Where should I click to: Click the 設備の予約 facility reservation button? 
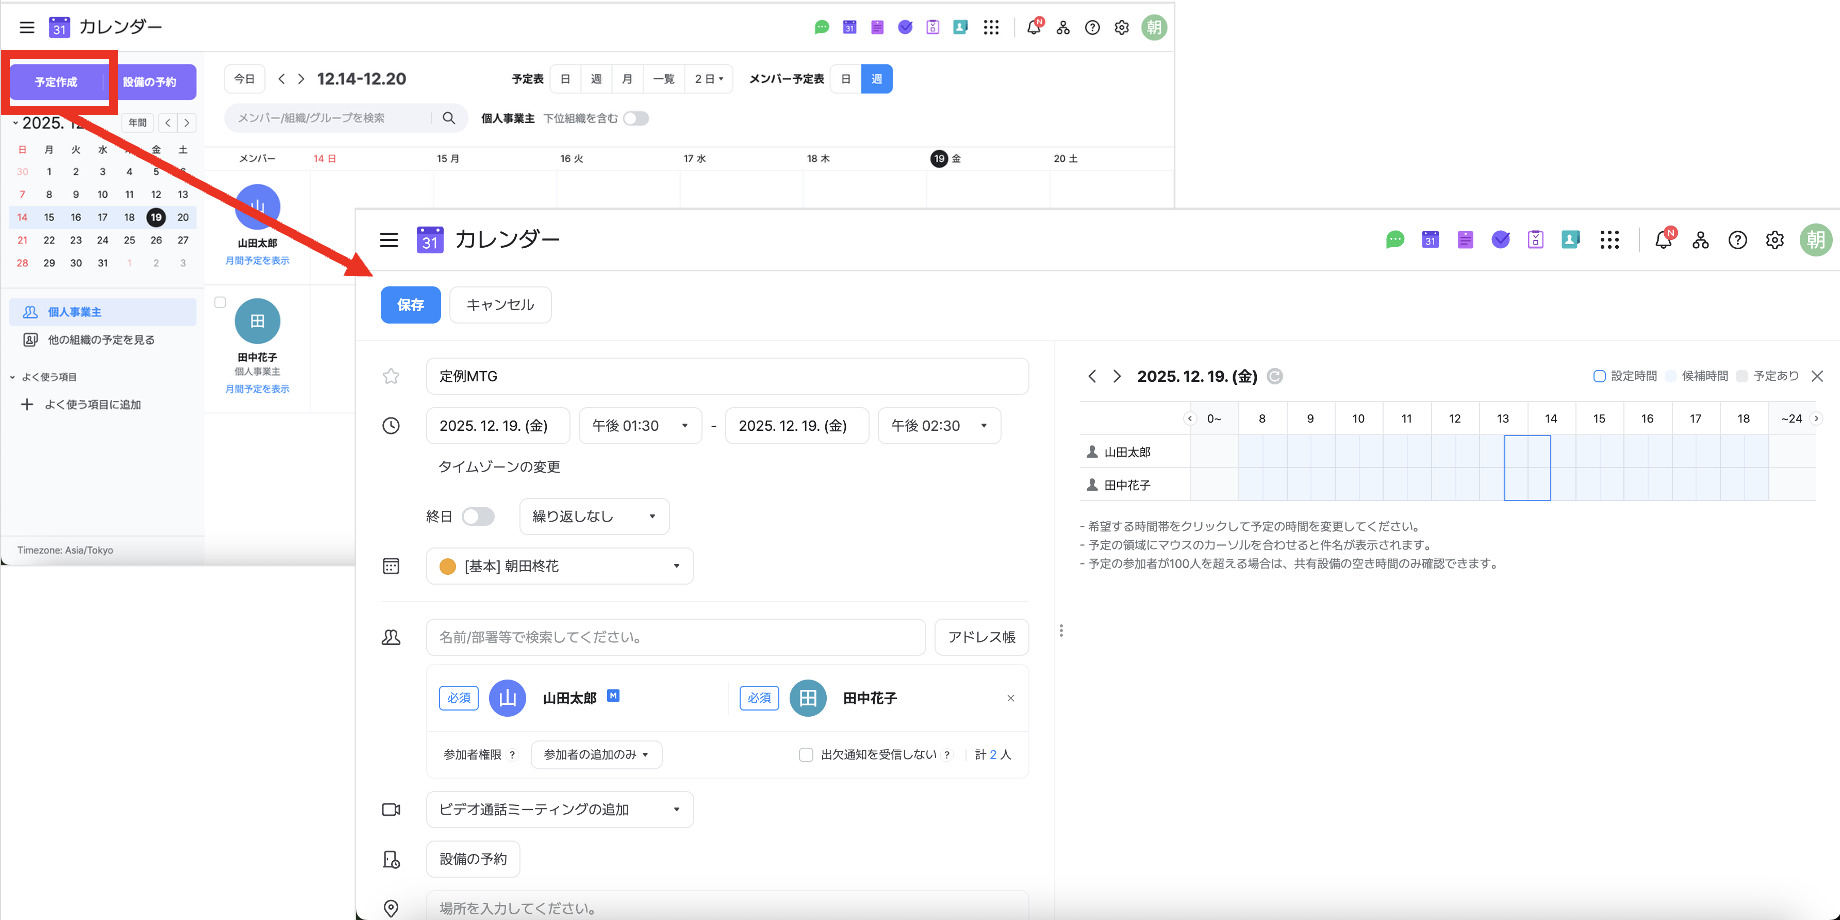click(472, 858)
